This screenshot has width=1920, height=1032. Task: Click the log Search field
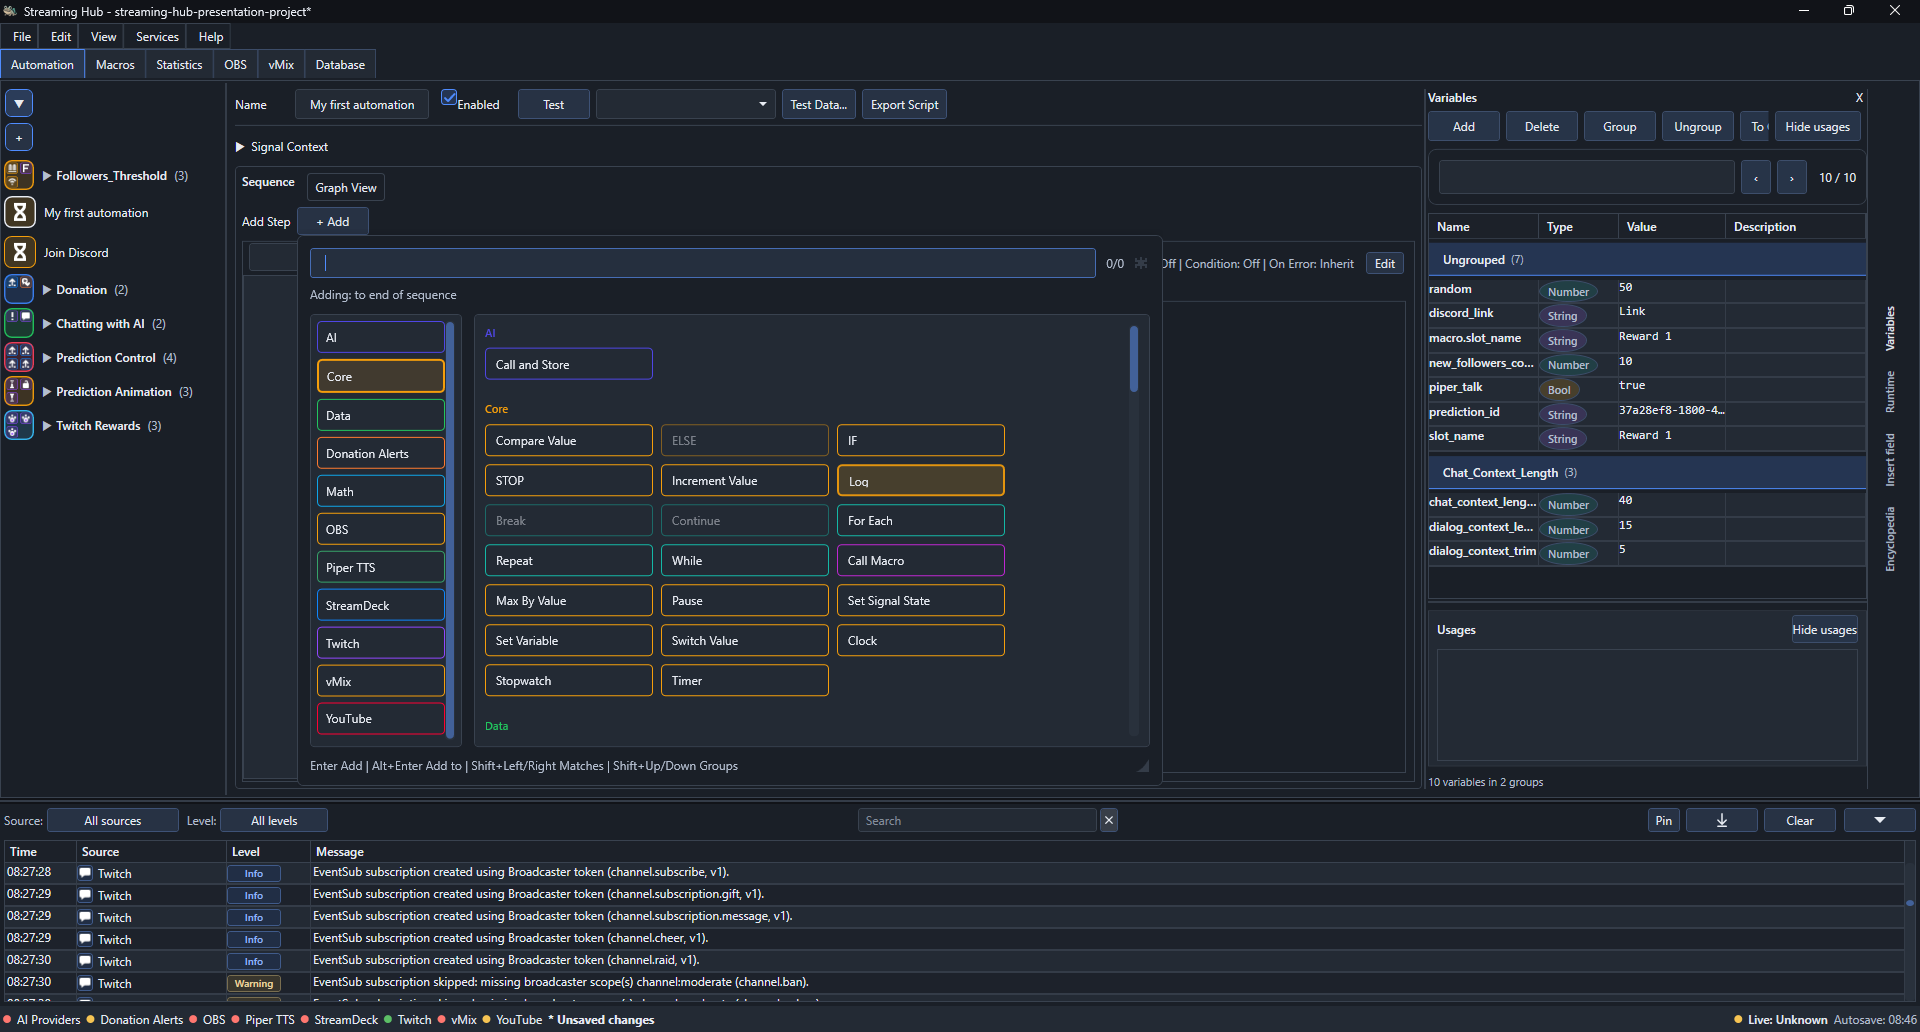(977, 820)
